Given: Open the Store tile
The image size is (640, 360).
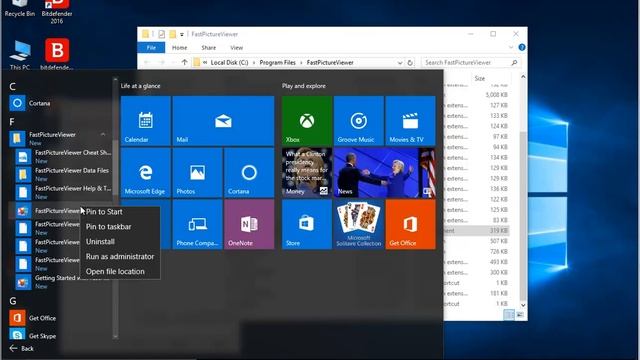Looking at the screenshot, I should click(x=307, y=224).
